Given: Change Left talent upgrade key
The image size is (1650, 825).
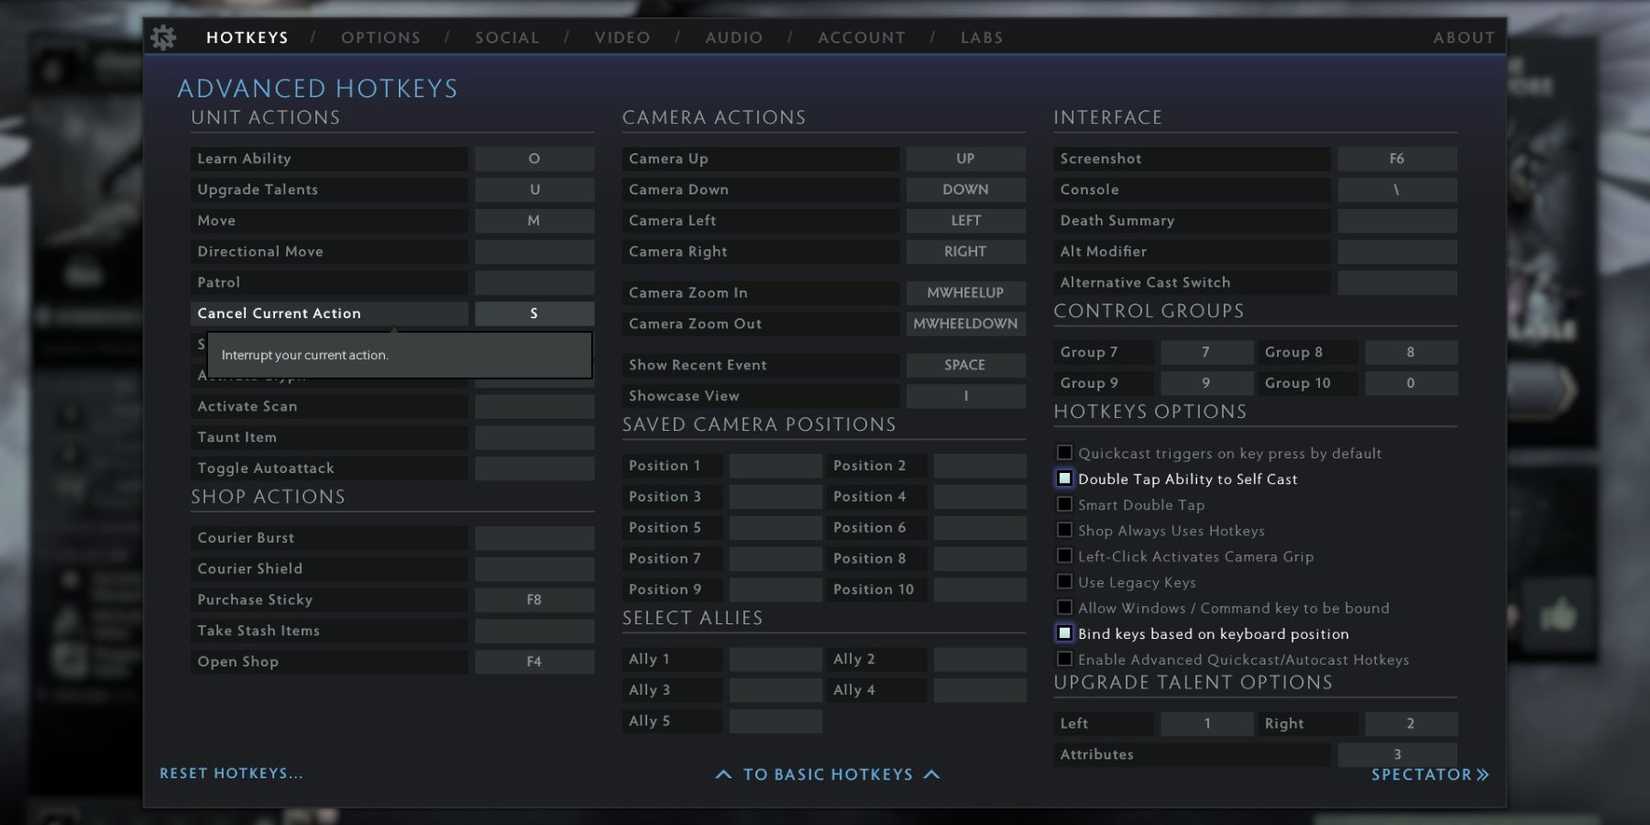Looking at the screenshot, I should 1206,723.
